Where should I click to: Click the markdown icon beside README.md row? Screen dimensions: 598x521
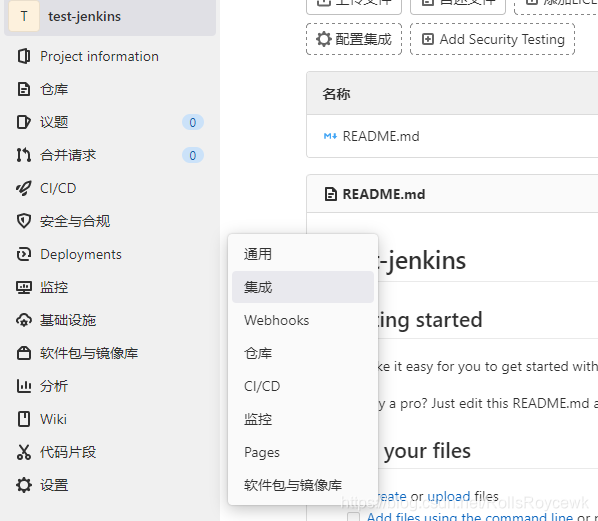[x=330, y=136]
